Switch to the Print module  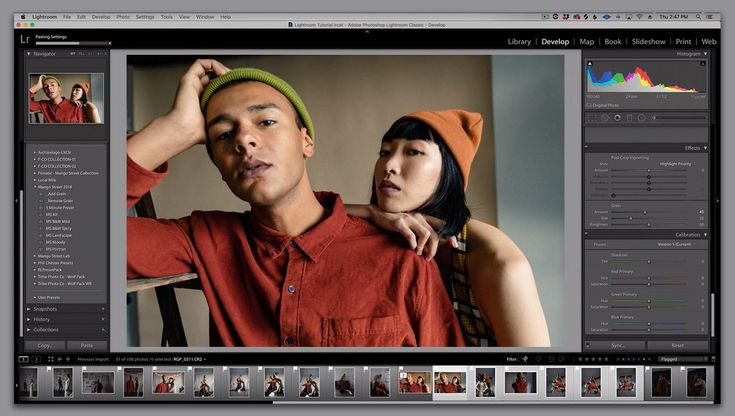click(x=683, y=42)
